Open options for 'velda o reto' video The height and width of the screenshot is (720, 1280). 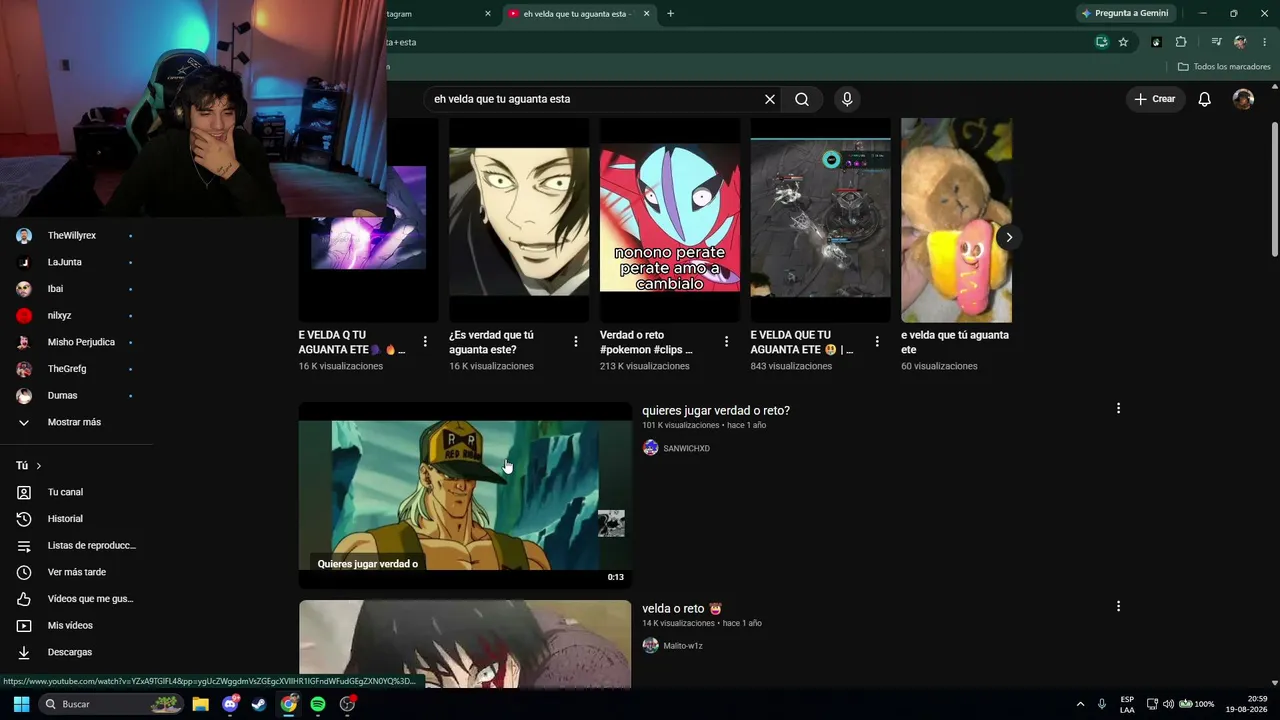[1118, 606]
